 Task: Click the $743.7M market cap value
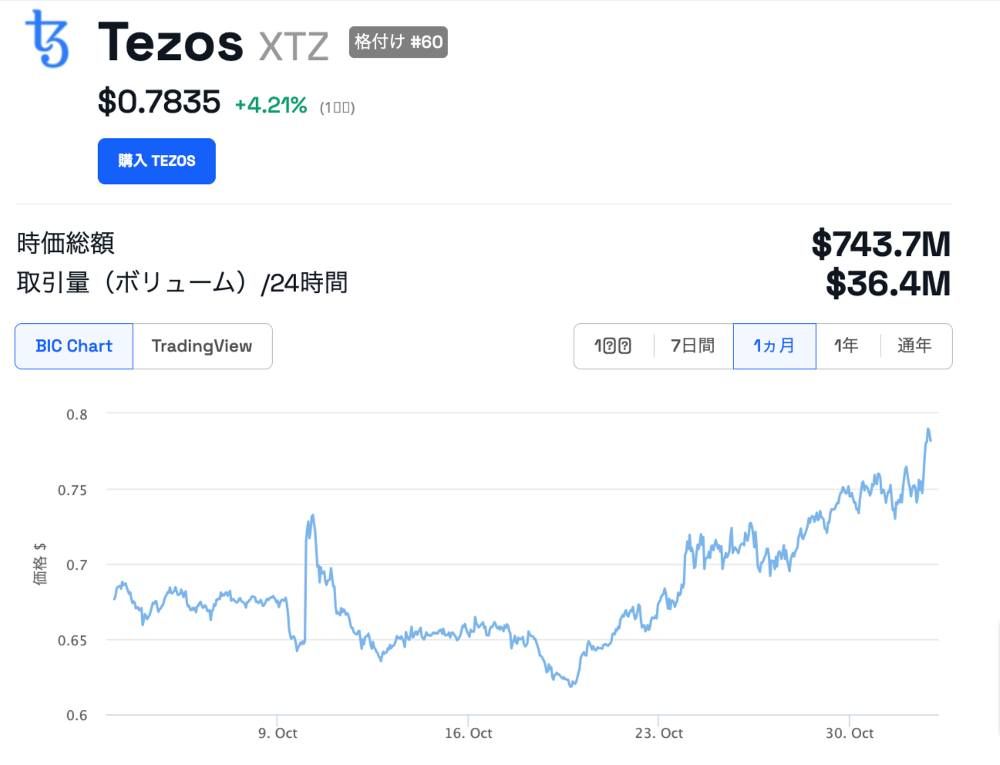(880, 243)
